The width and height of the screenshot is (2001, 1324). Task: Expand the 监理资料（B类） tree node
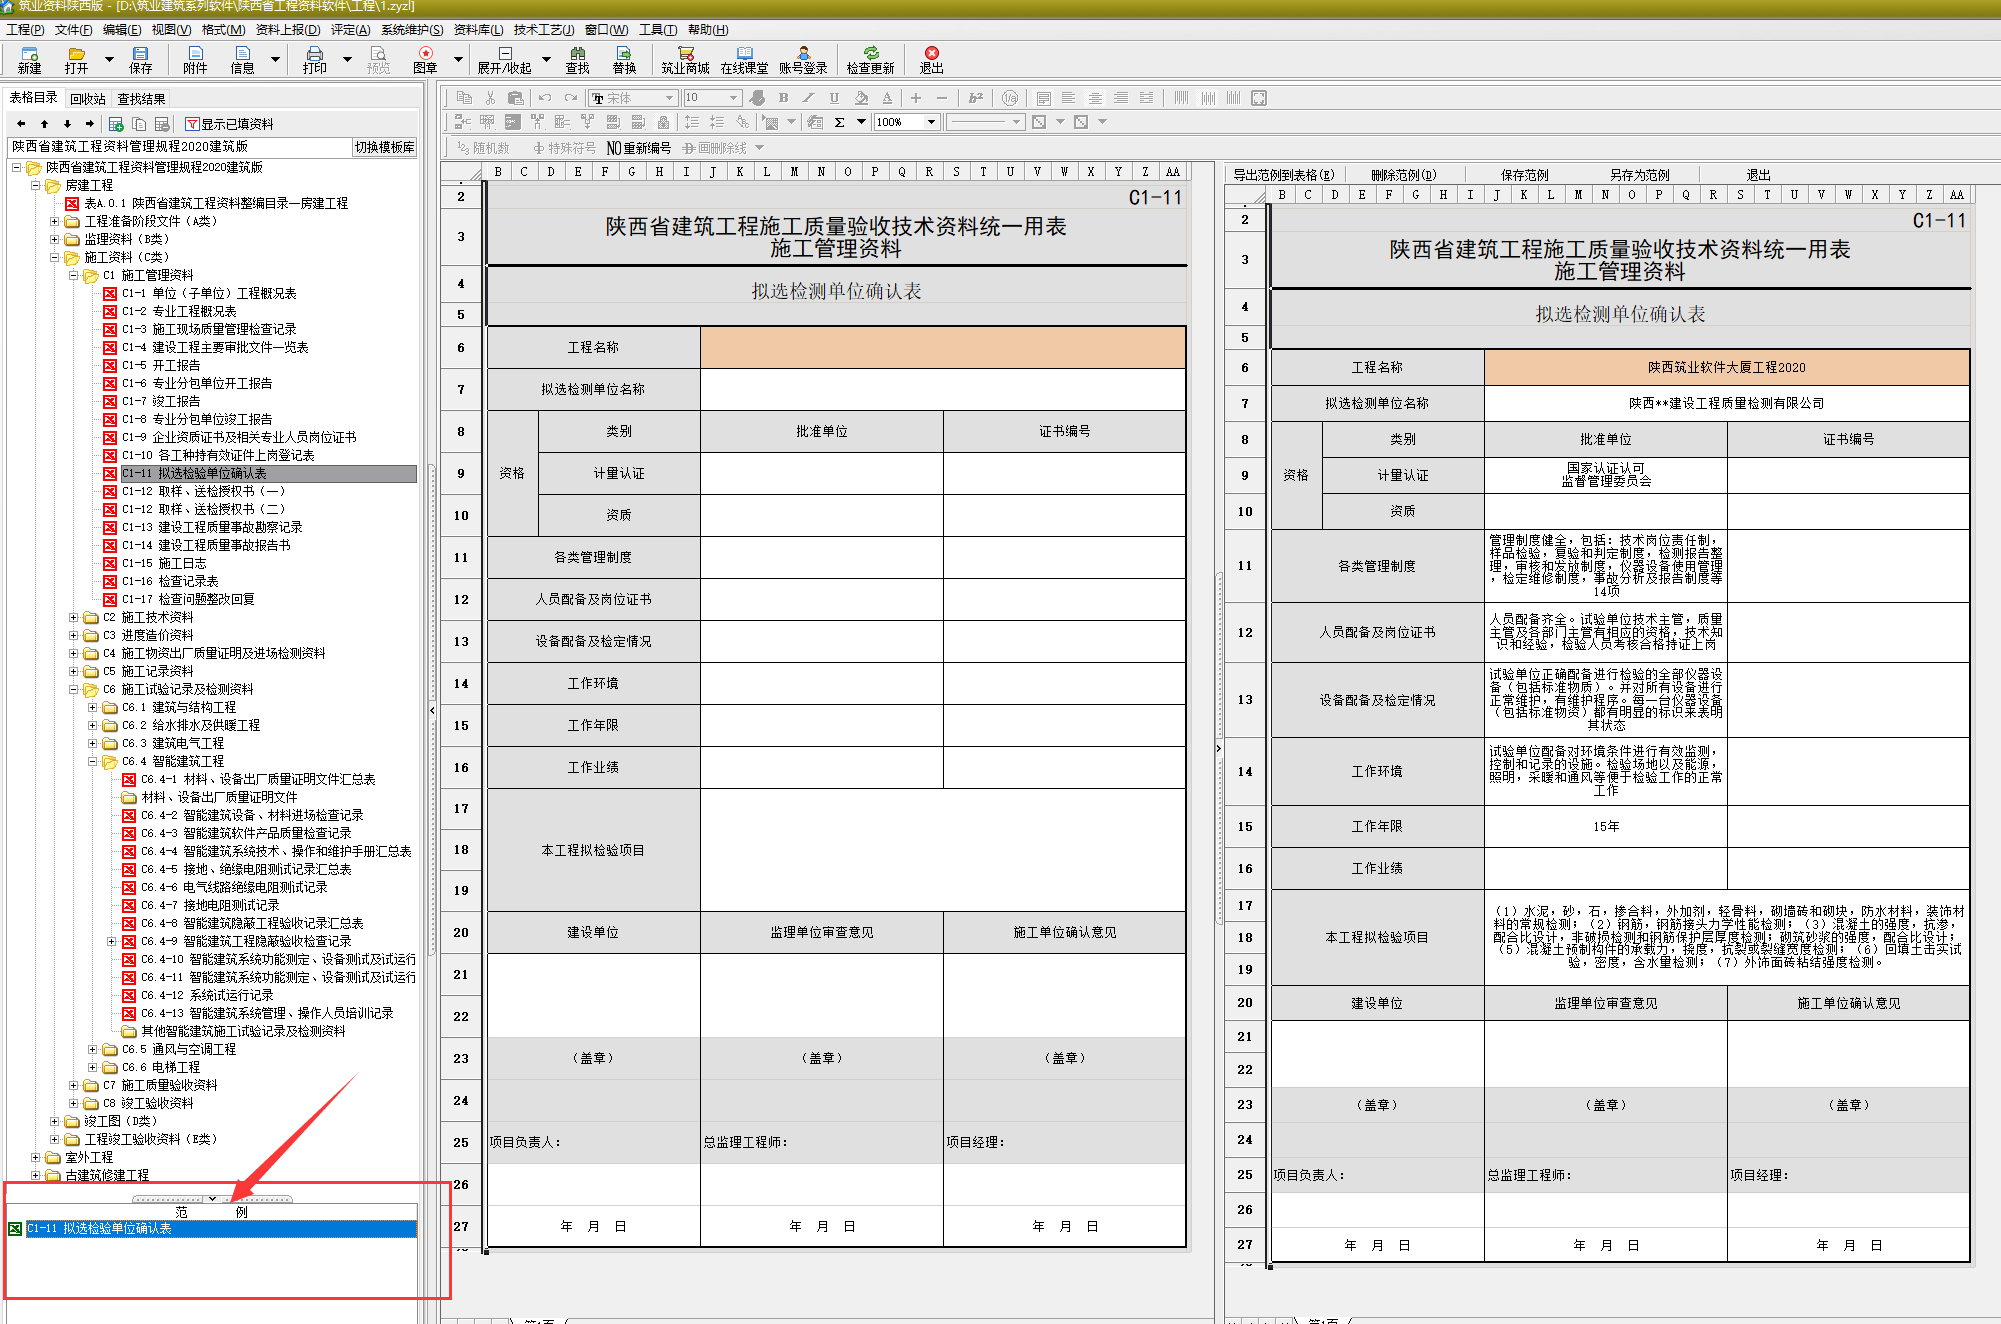pyautogui.click(x=55, y=239)
